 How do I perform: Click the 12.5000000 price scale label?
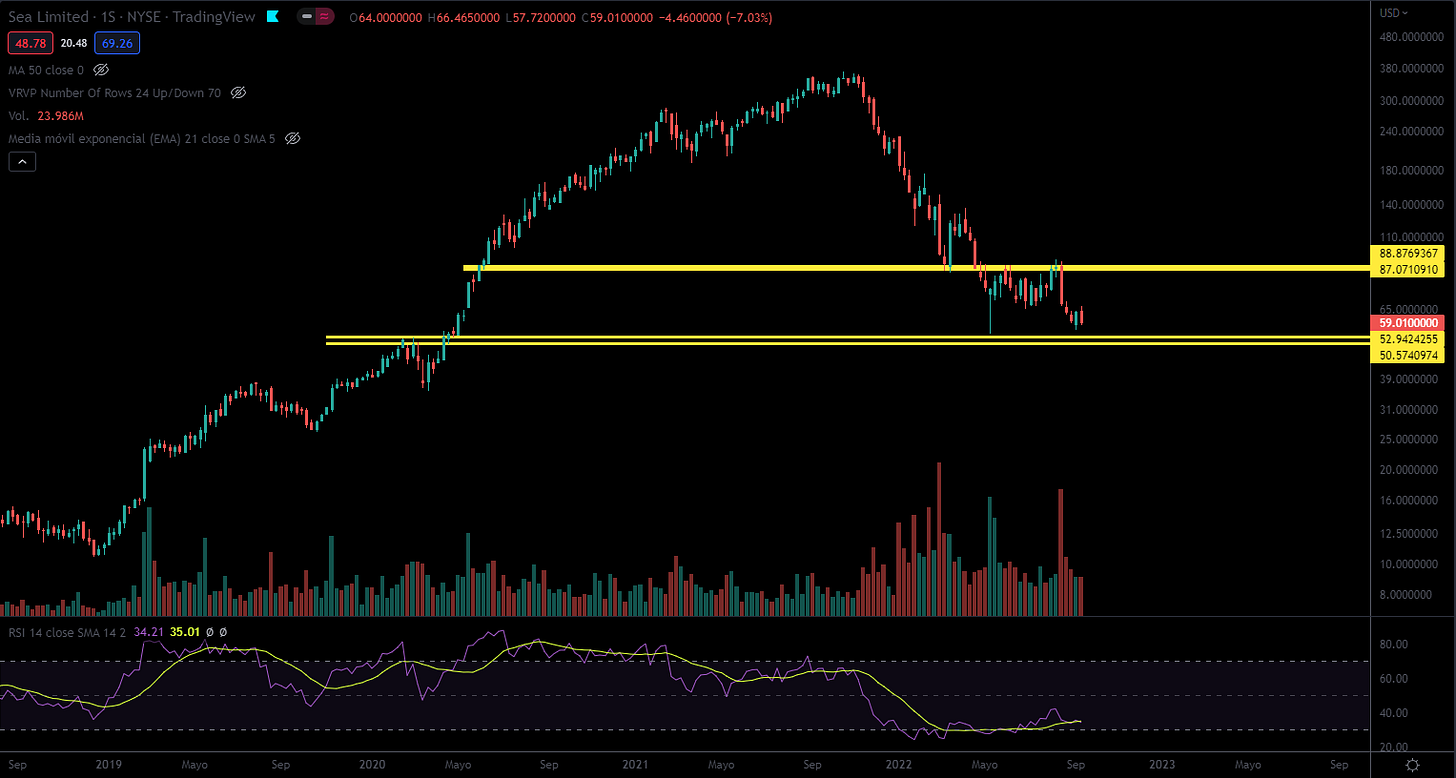(1408, 534)
